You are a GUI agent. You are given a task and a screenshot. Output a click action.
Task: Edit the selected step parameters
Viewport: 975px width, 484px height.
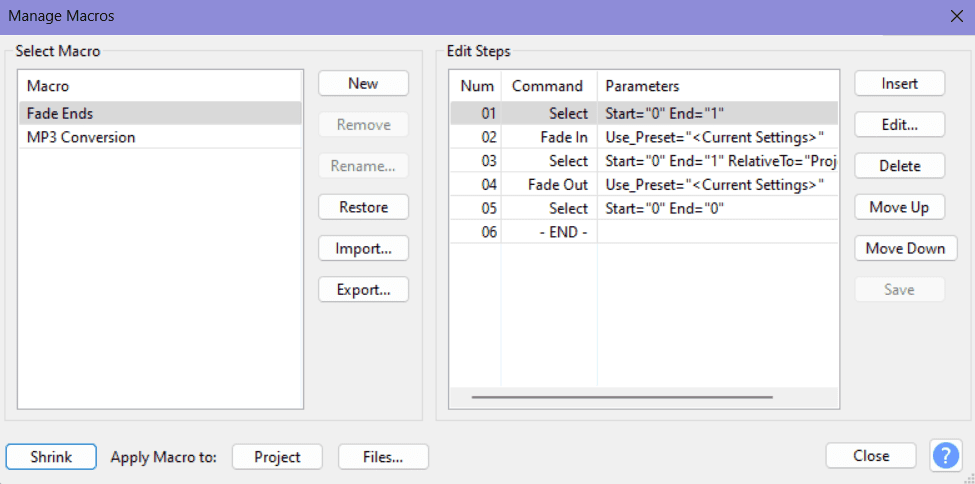coord(899,125)
